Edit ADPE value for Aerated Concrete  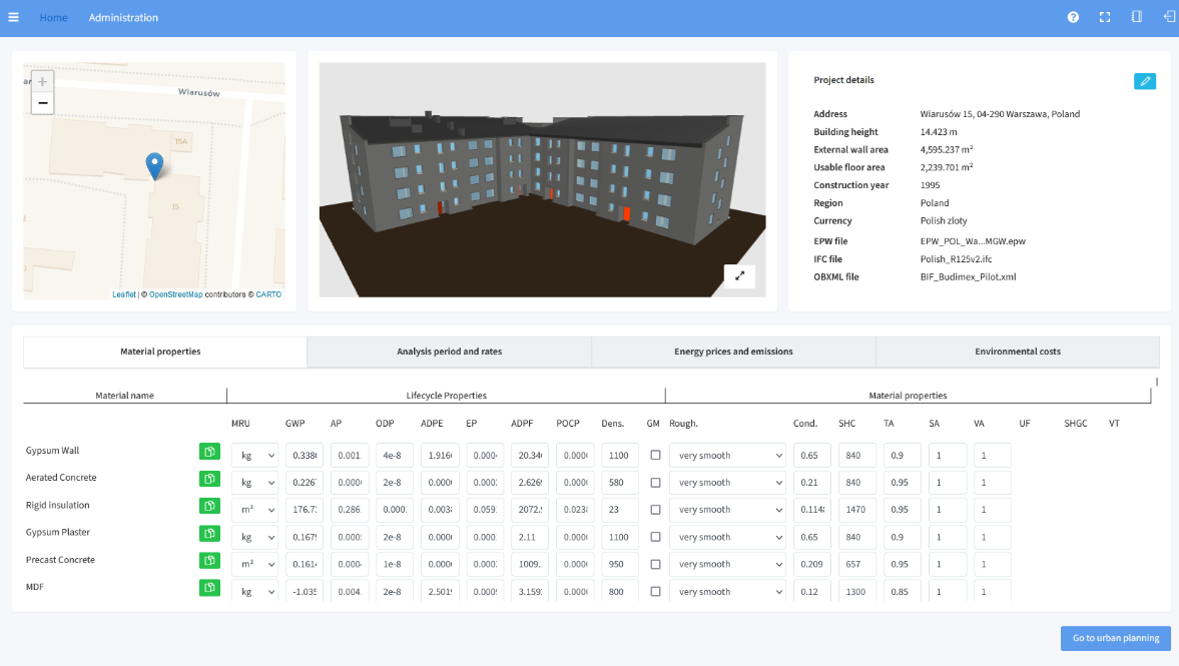(440, 483)
